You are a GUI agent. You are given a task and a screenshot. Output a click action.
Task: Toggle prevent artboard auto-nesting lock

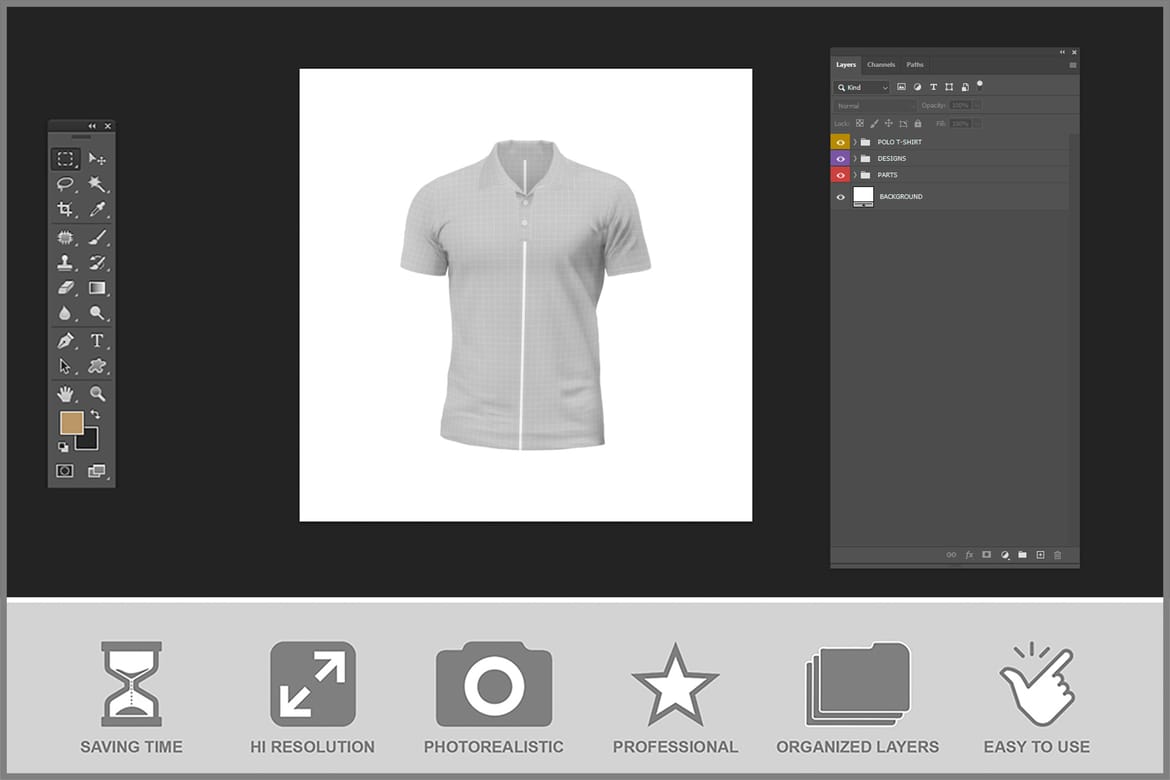(903, 123)
